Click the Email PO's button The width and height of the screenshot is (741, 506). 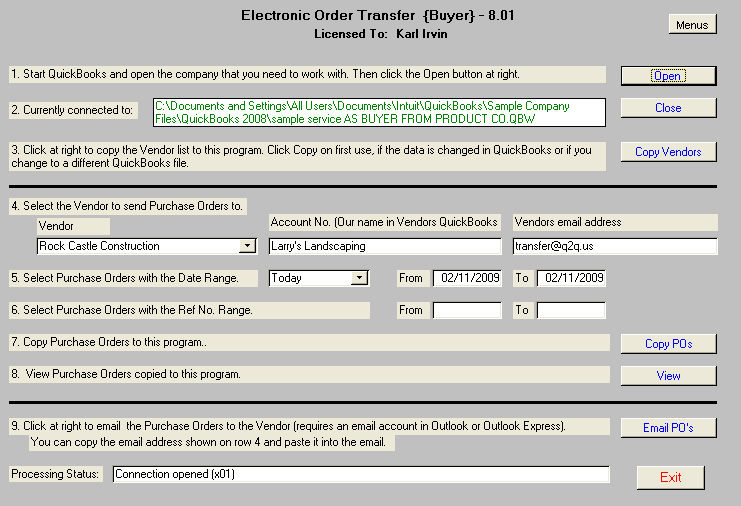click(x=668, y=428)
